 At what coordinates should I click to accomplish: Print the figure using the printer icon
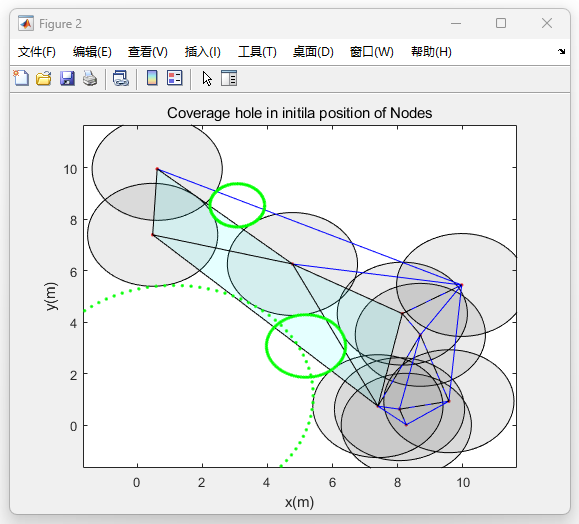click(x=90, y=78)
